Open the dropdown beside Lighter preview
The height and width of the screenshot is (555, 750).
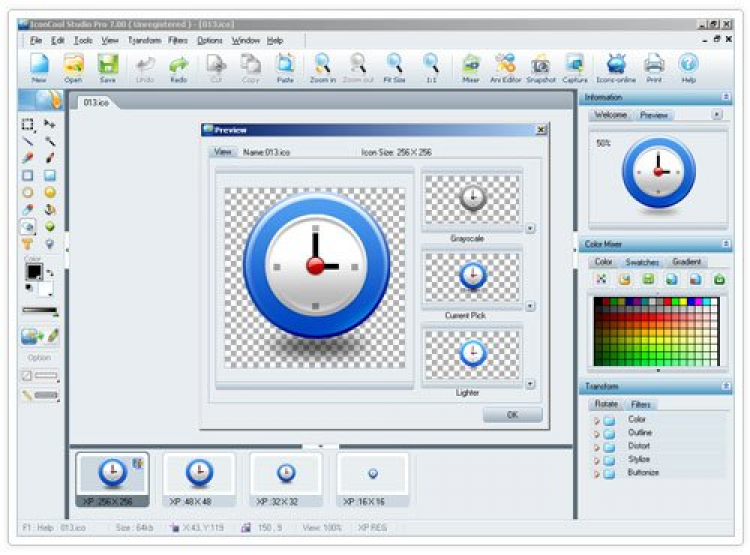click(530, 384)
